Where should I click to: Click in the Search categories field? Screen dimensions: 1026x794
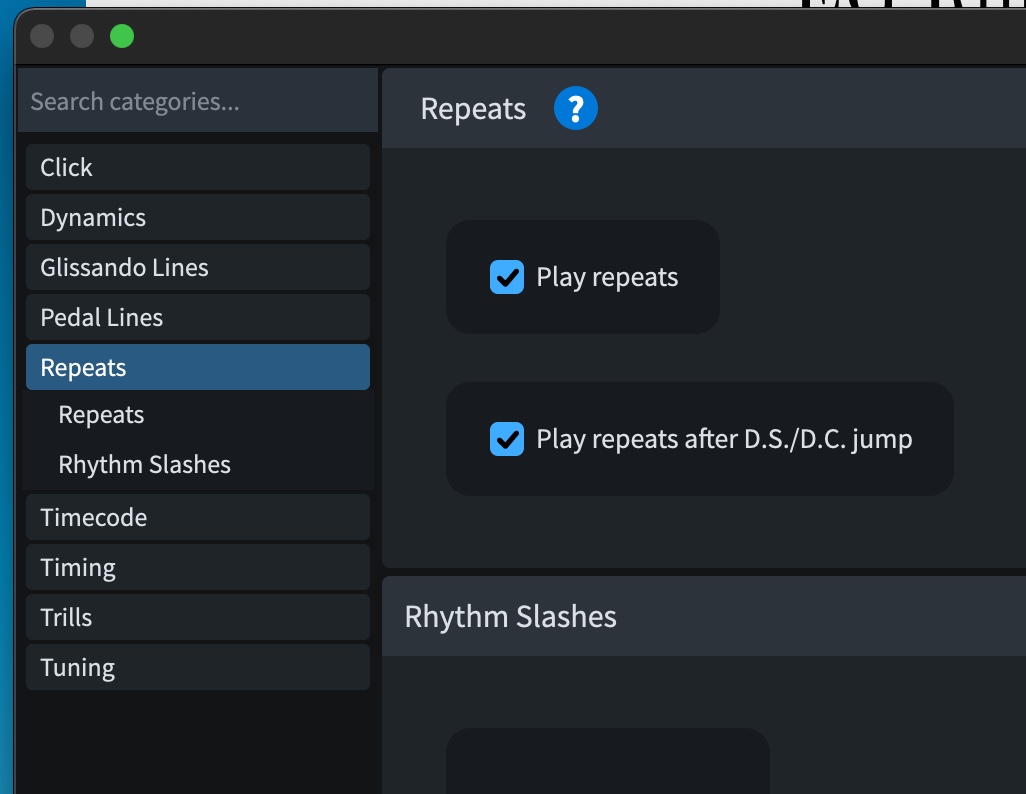point(197,102)
